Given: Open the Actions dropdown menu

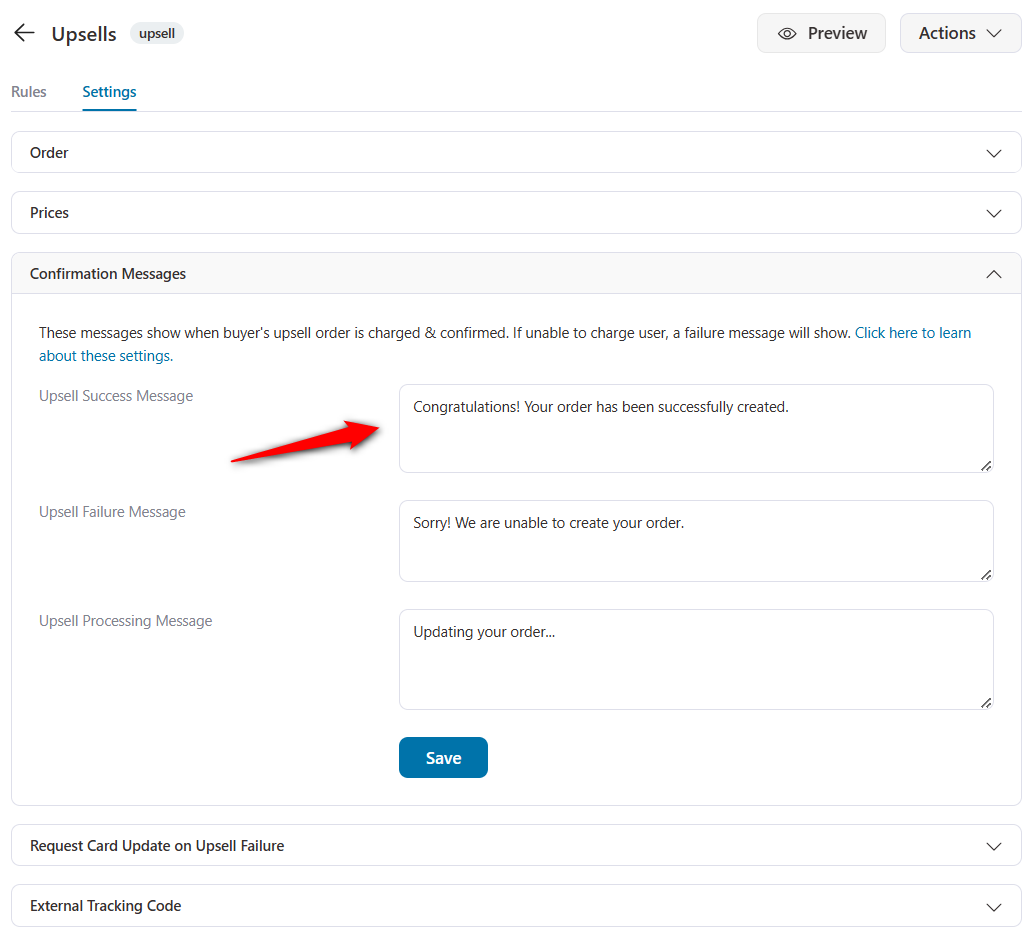Looking at the screenshot, I should 960,33.
